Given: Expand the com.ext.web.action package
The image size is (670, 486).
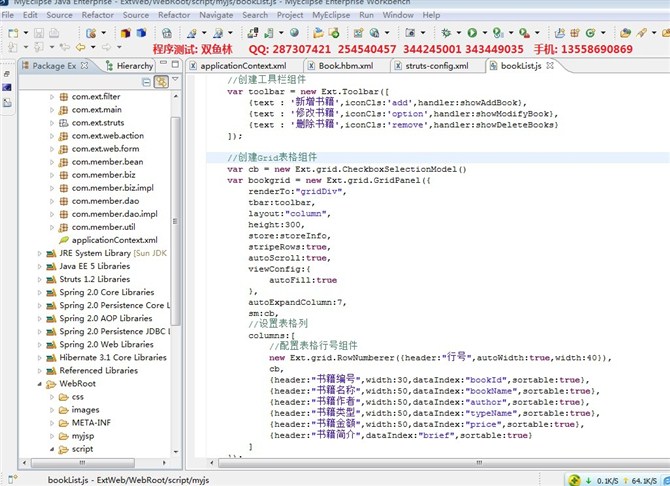Looking at the screenshot, I should click(52, 136).
